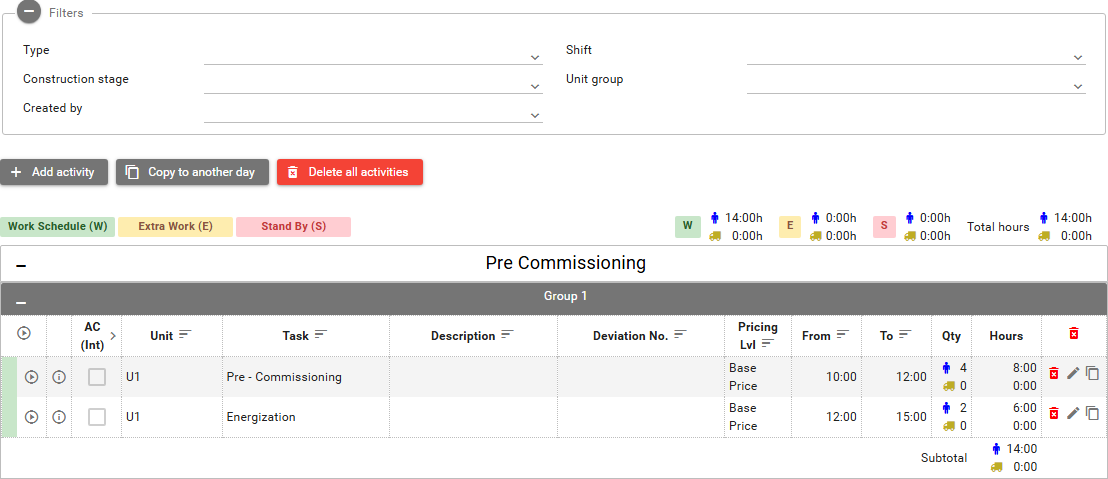Click the yellow E summary badge
This screenshot has height=479, width=1108.
(x=790, y=227)
